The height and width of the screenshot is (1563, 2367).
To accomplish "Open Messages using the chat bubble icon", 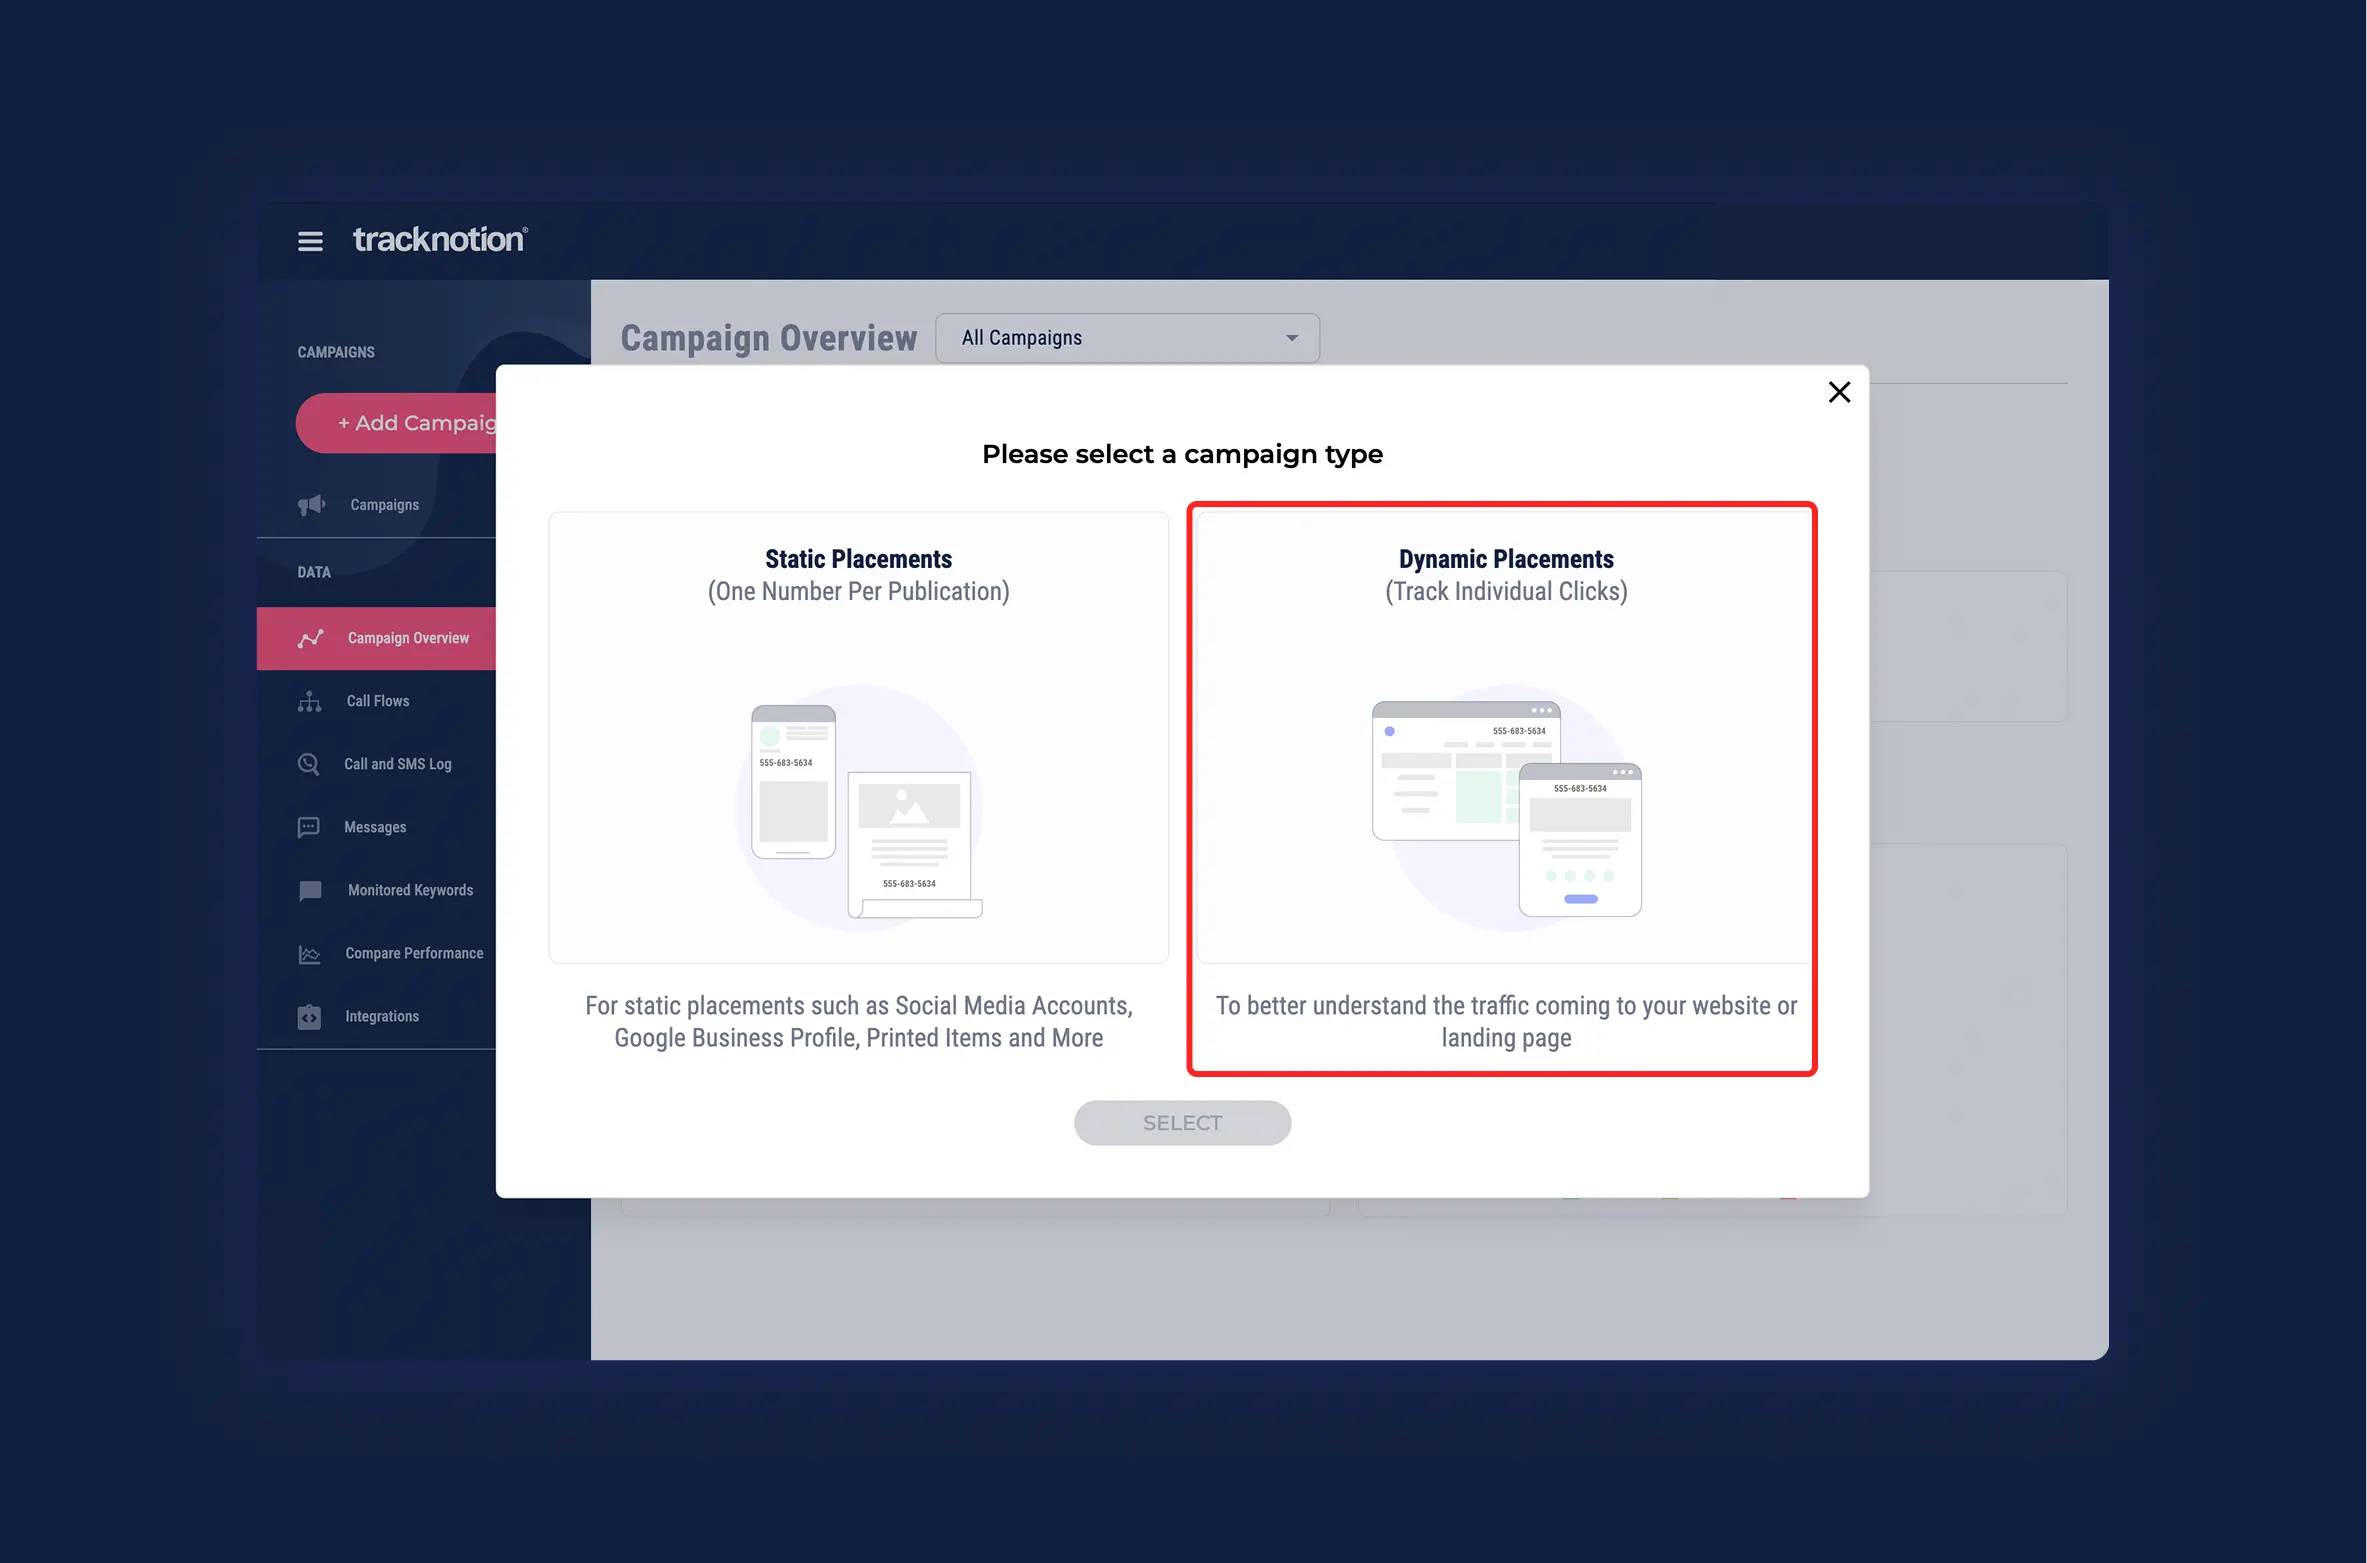I will tap(309, 827).
